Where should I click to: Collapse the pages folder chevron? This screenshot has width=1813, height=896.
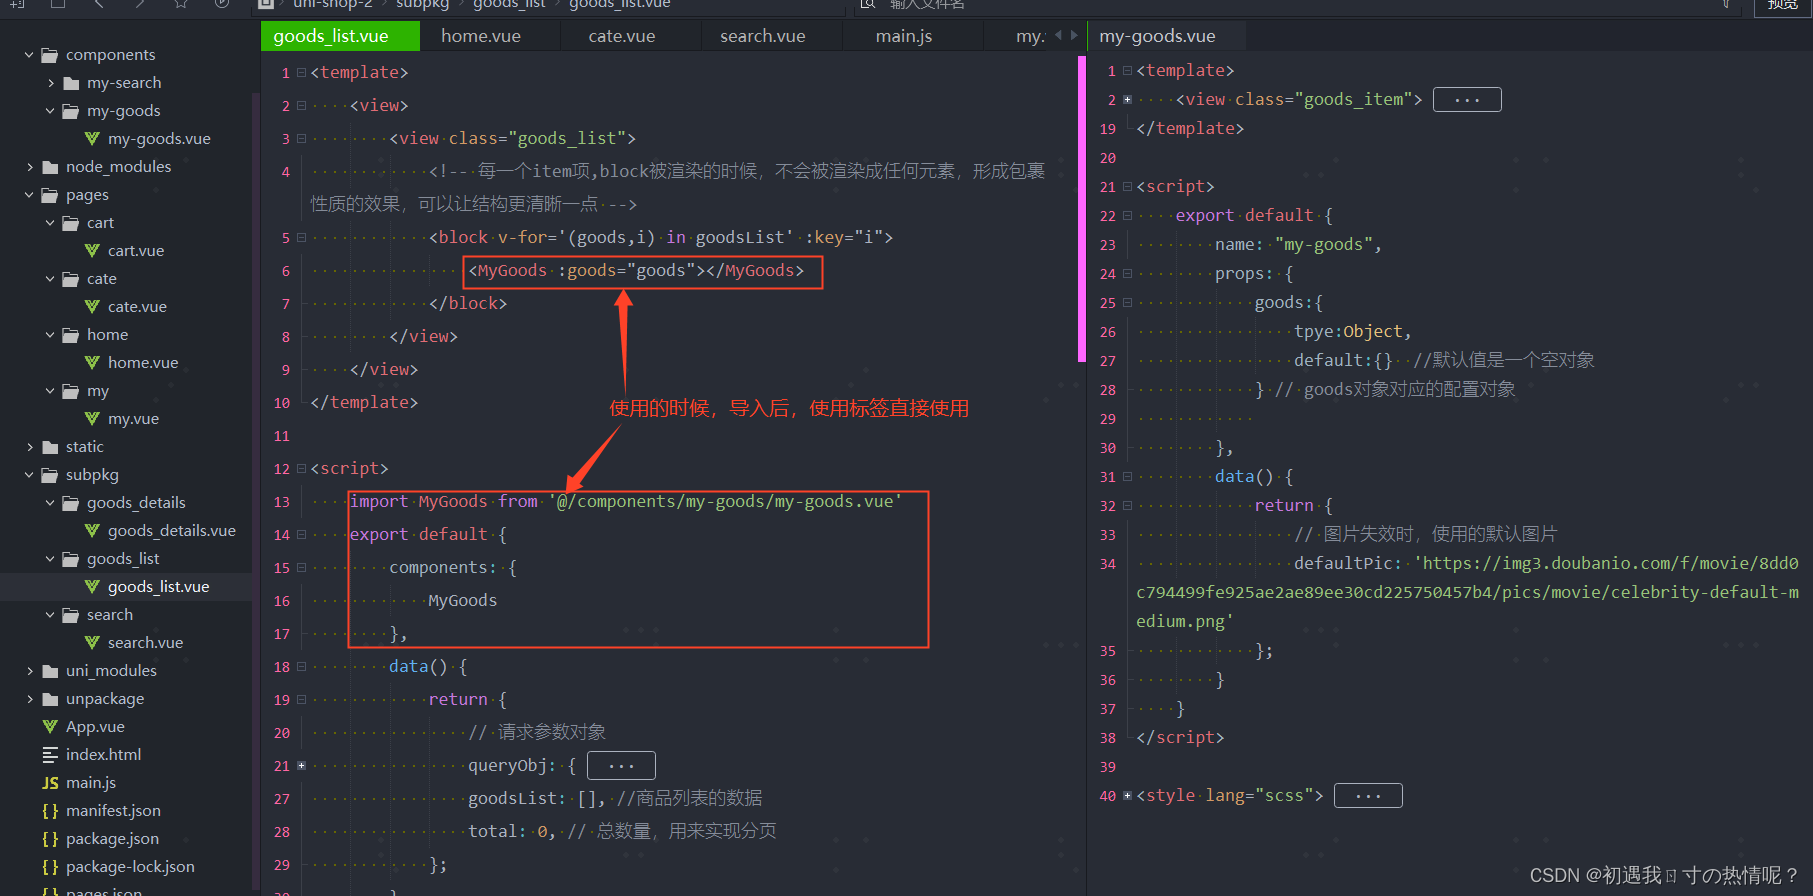point(29,195)
